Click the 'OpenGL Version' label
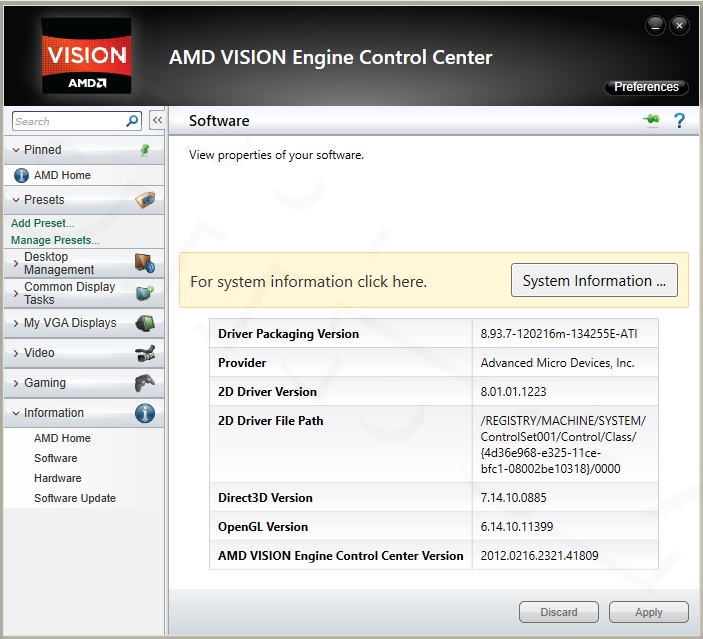Image resolution: width=703 pixels, height=639 pixels. tap(263, 527)
